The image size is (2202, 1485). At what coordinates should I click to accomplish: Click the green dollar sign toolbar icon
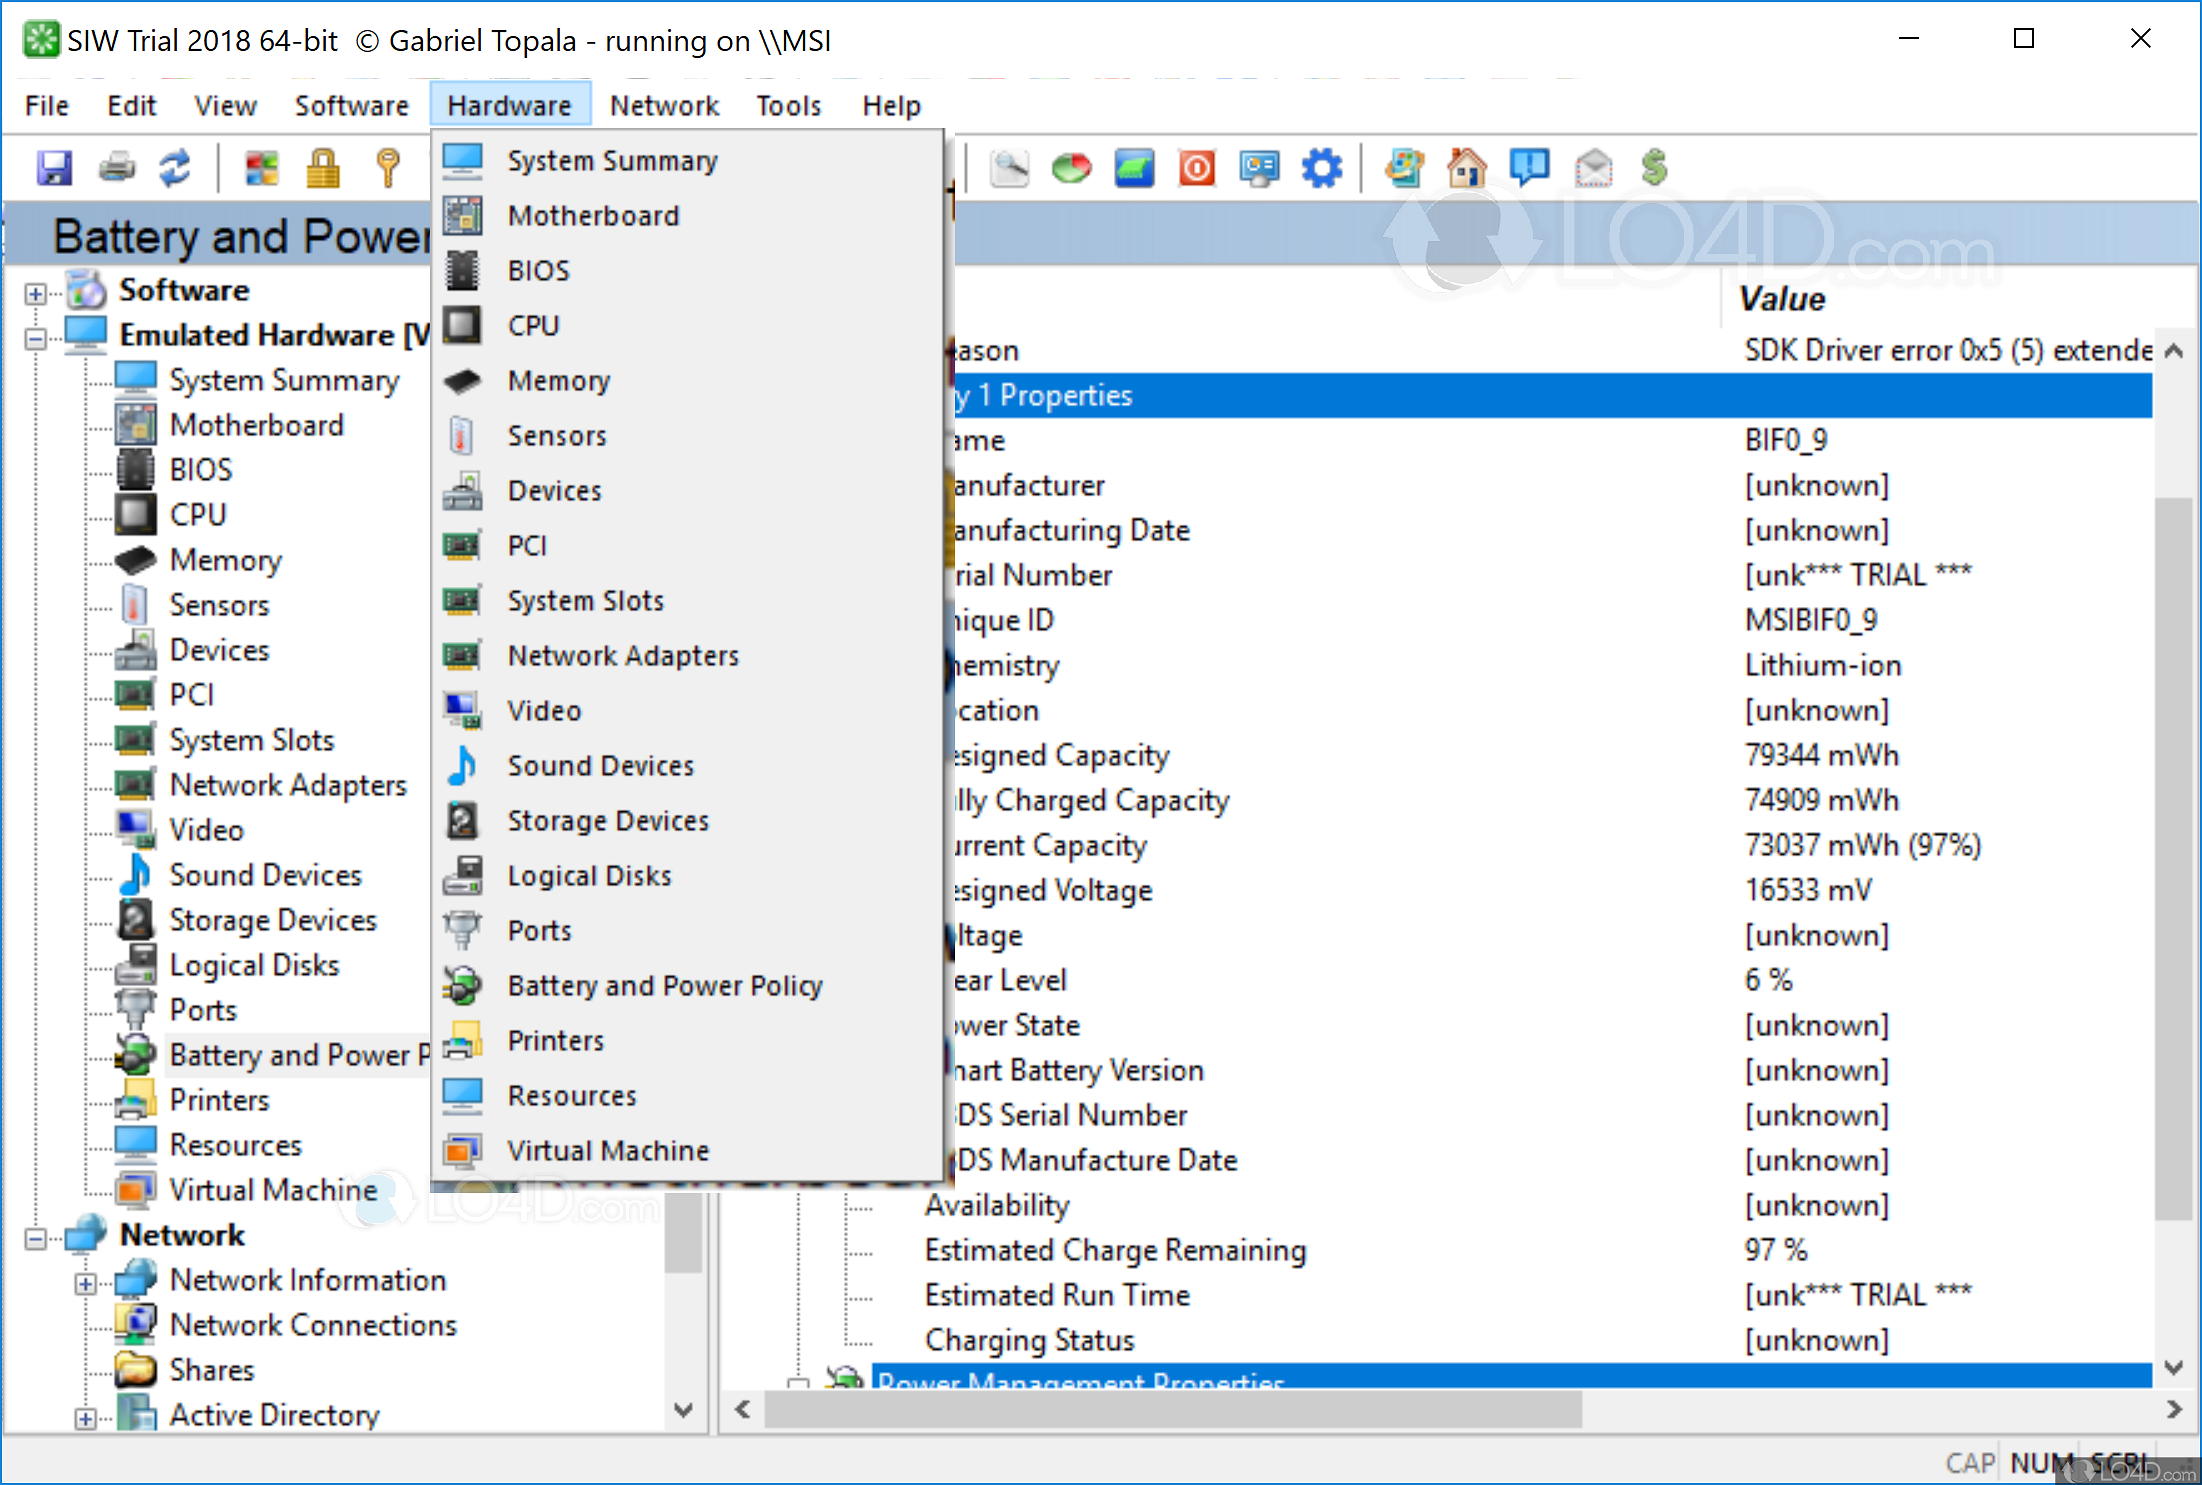[1655, 168]
